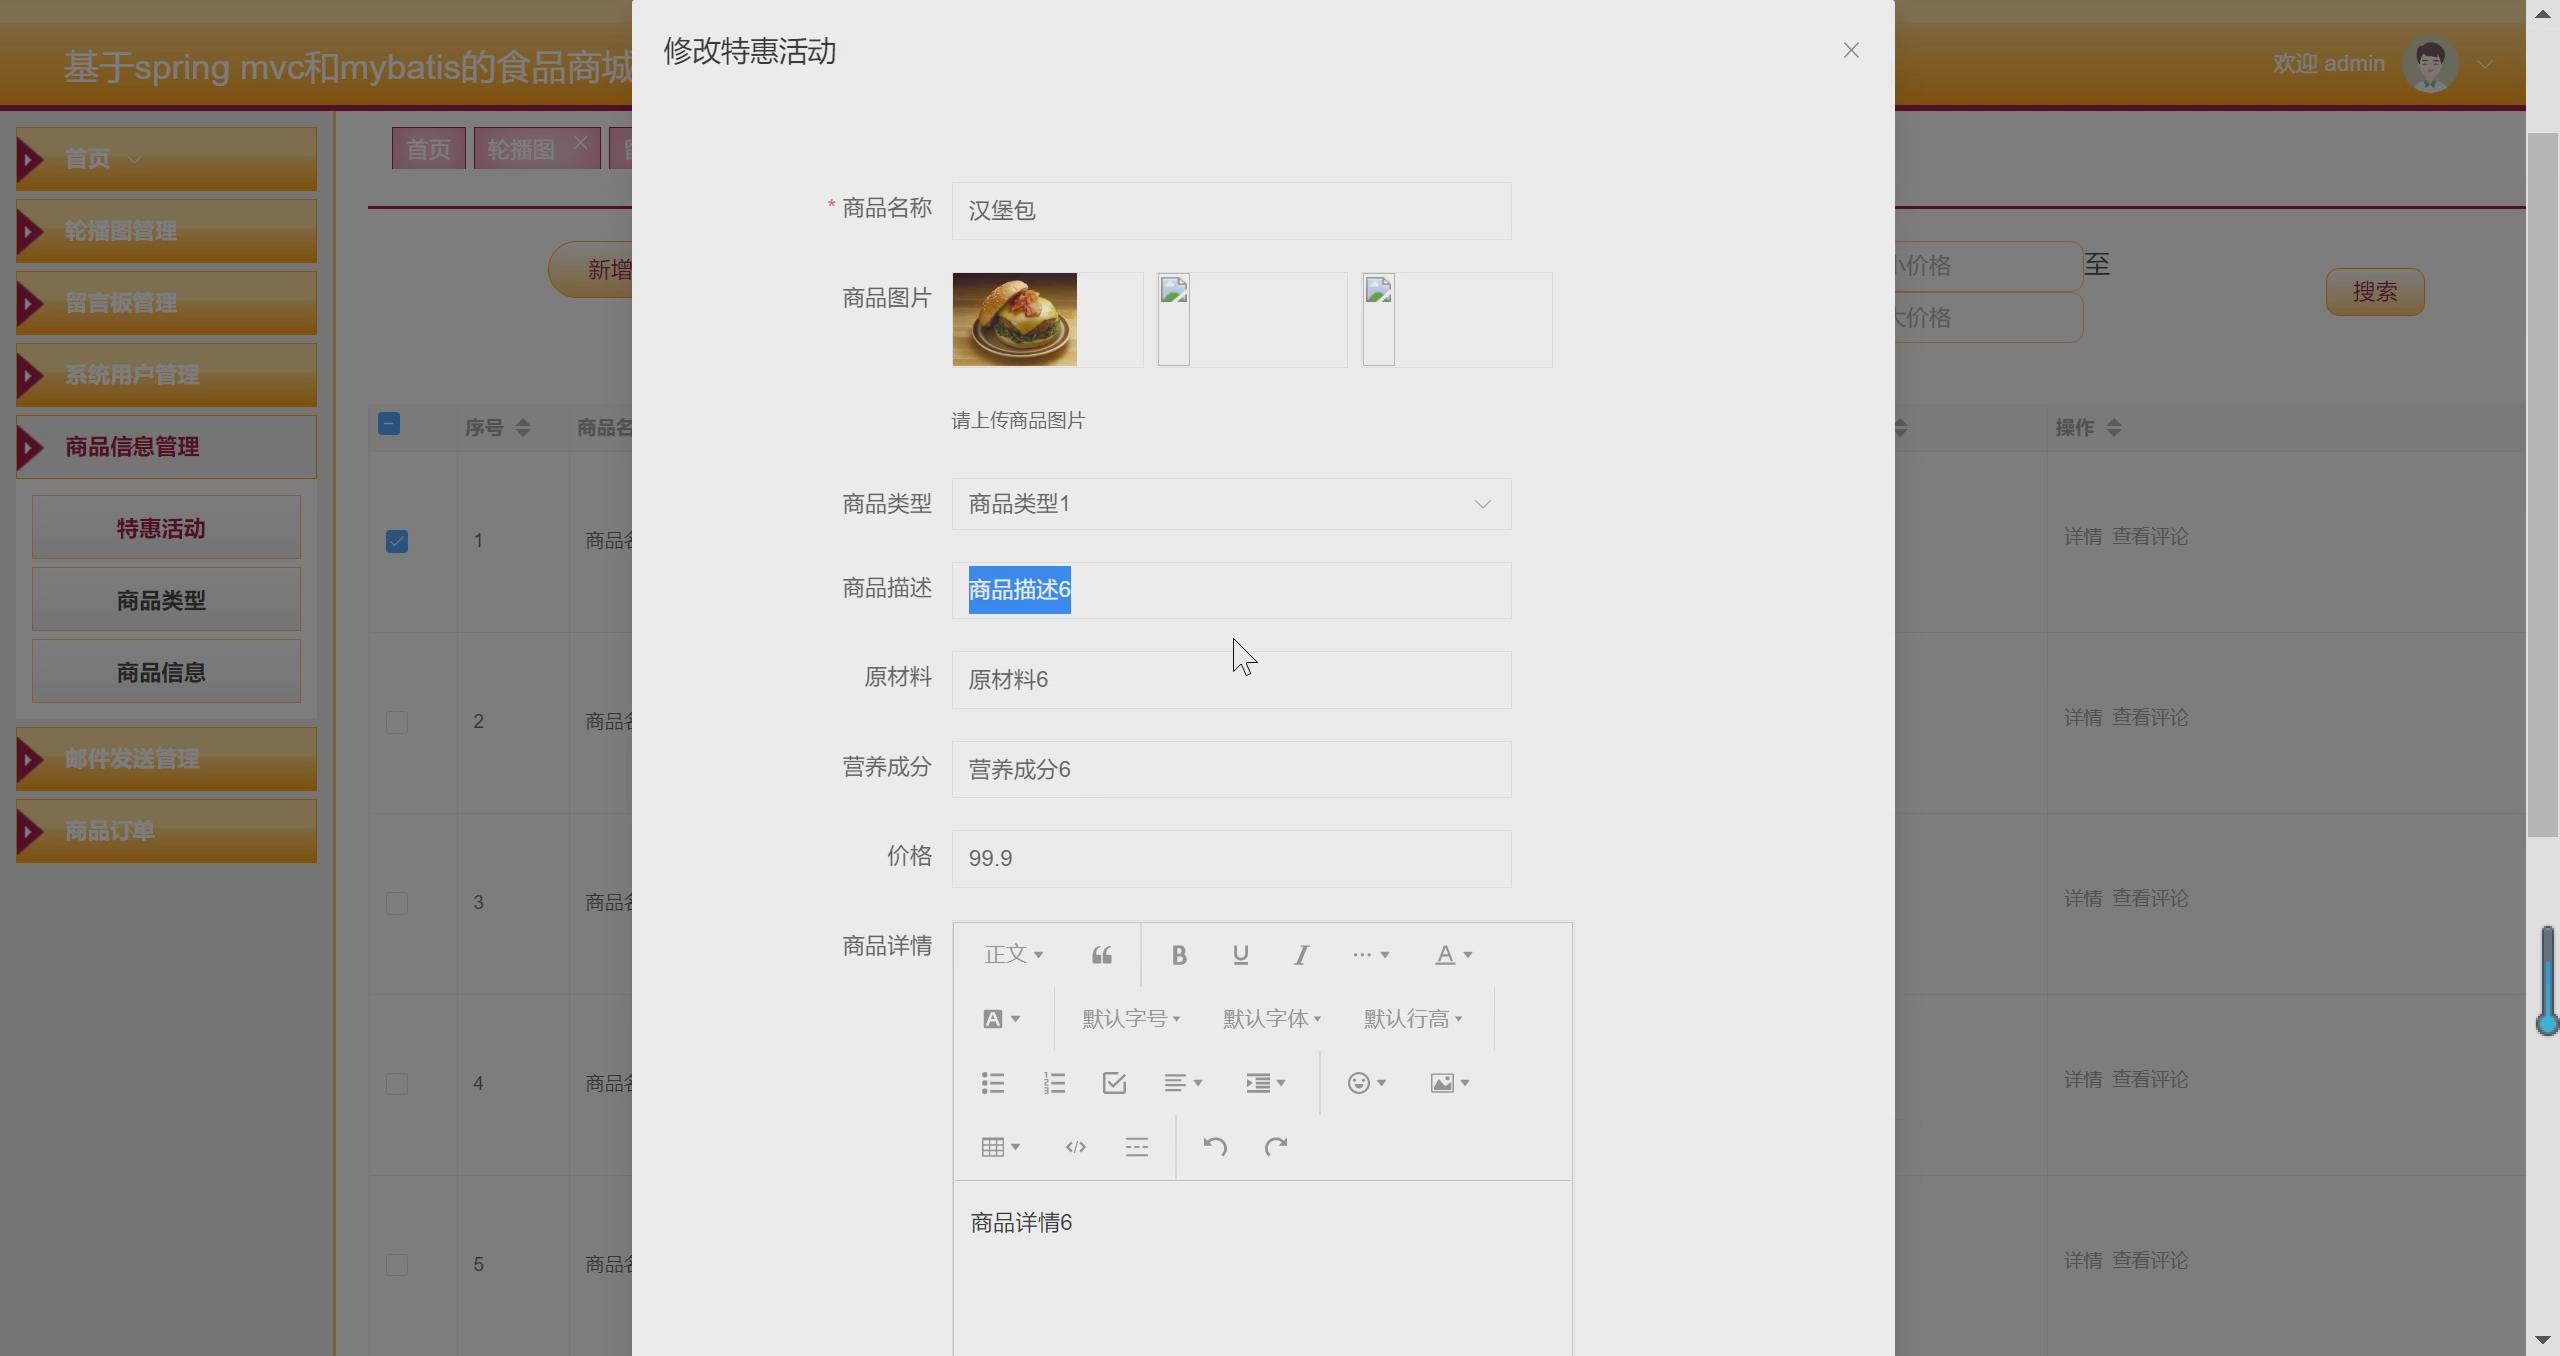Select the 特惠活动 sidebar menu item
The image size is (2560, 1356).
point(160,527)
